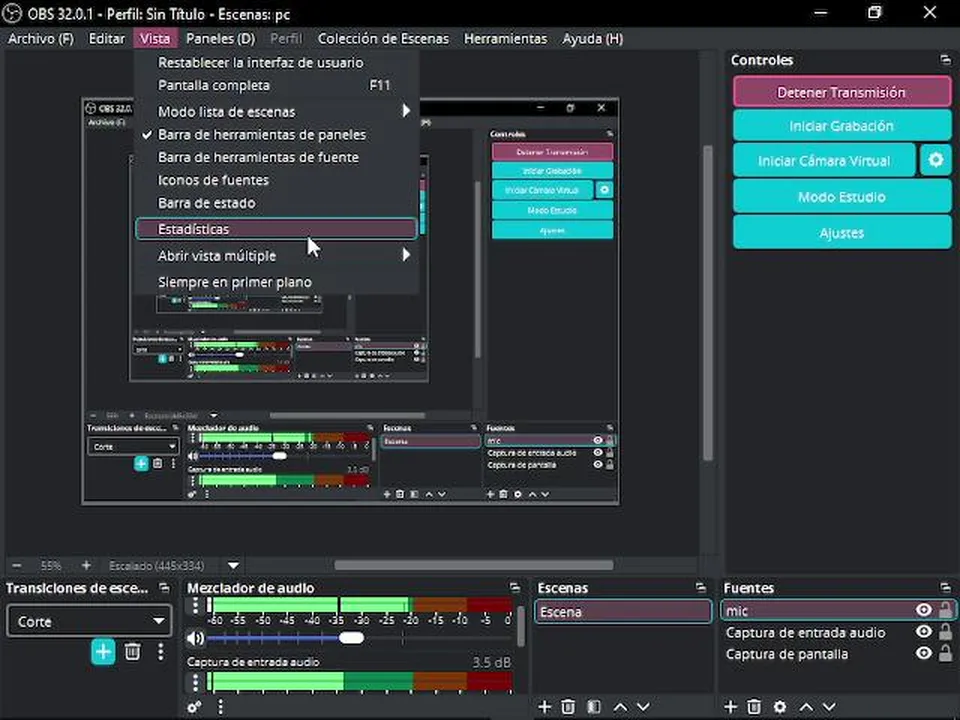Open first mixer channel three-dot options
960x720 pixels.
[195, 606]
